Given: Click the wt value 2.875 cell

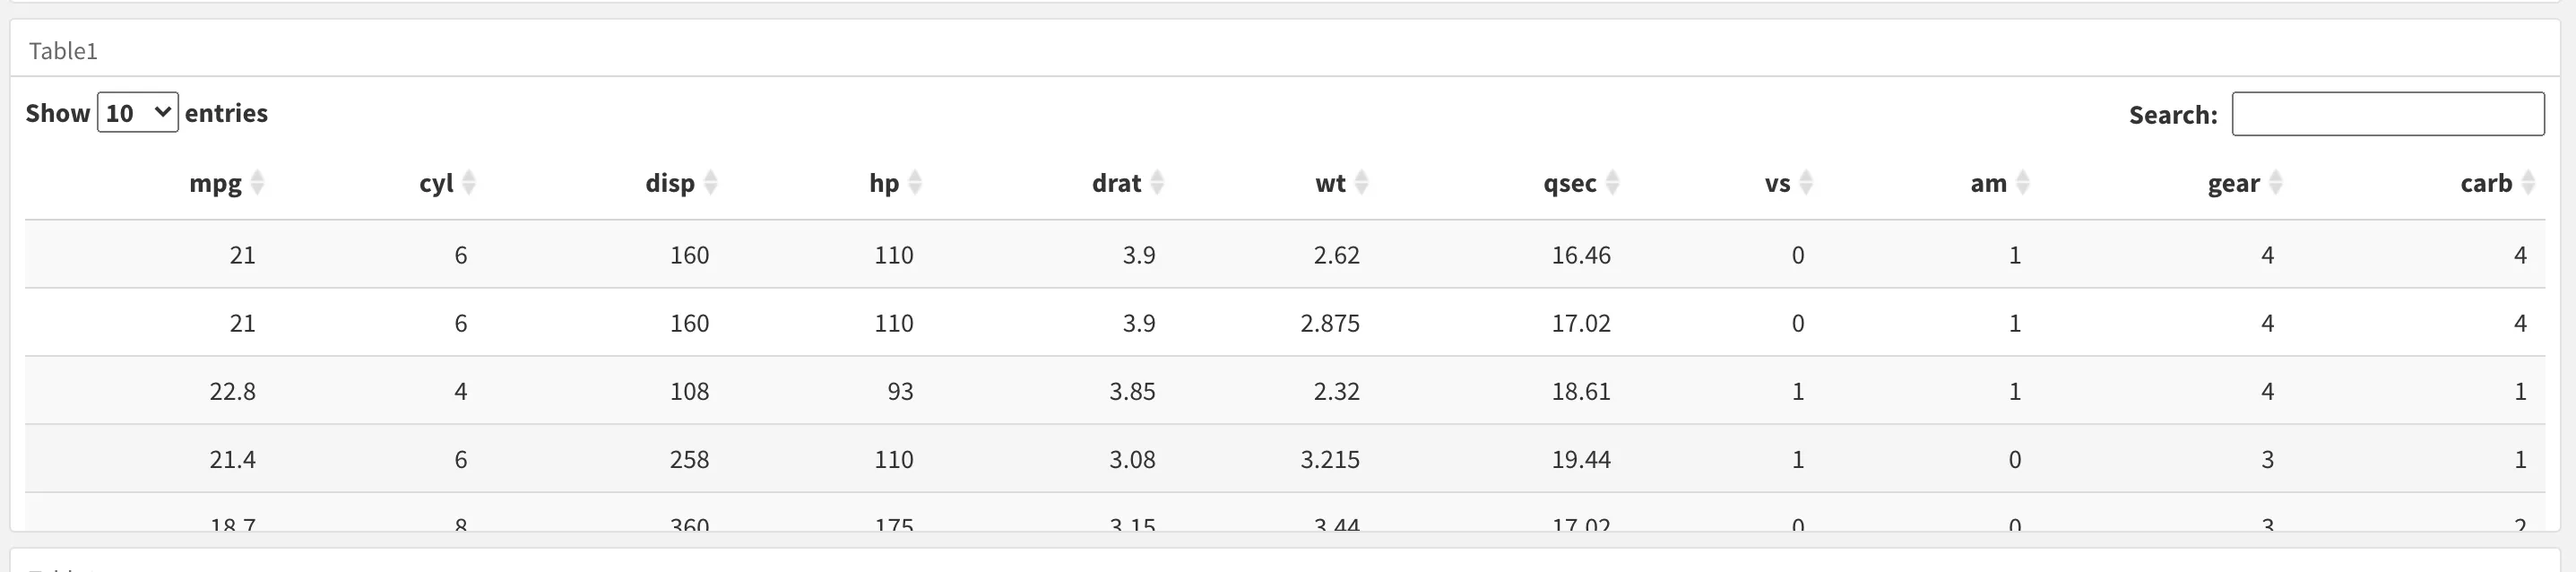Looking at the screenshot, I should [1329, 323].
